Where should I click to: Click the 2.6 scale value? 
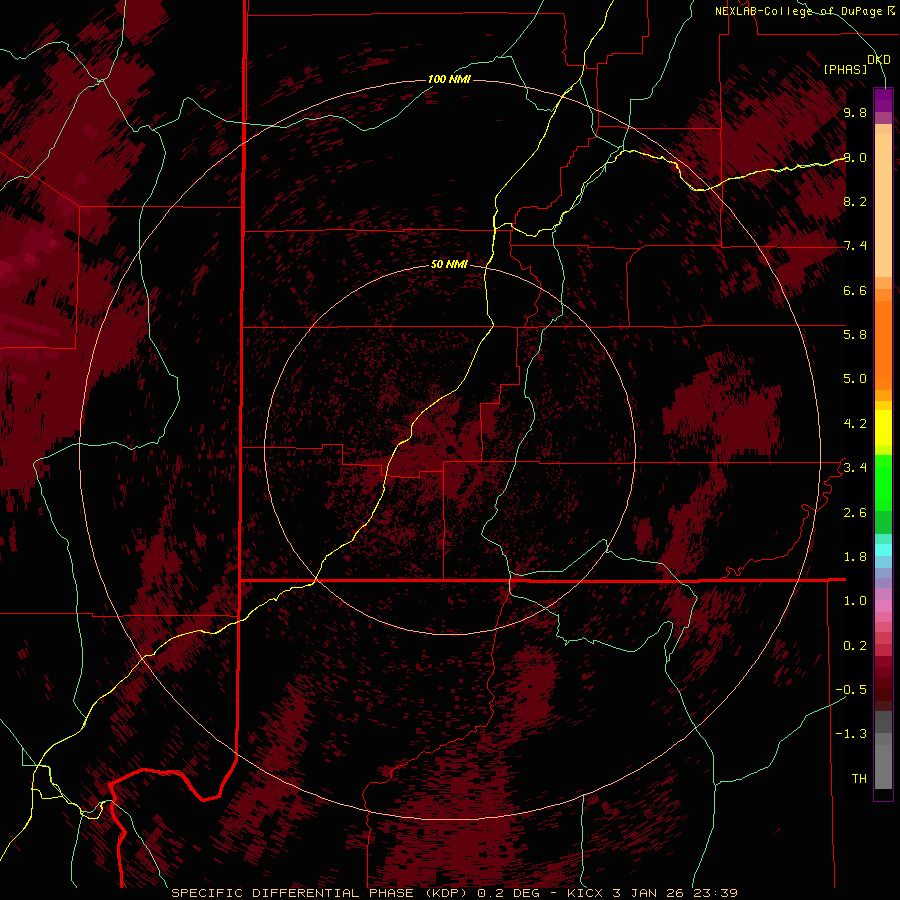(855, 513)
